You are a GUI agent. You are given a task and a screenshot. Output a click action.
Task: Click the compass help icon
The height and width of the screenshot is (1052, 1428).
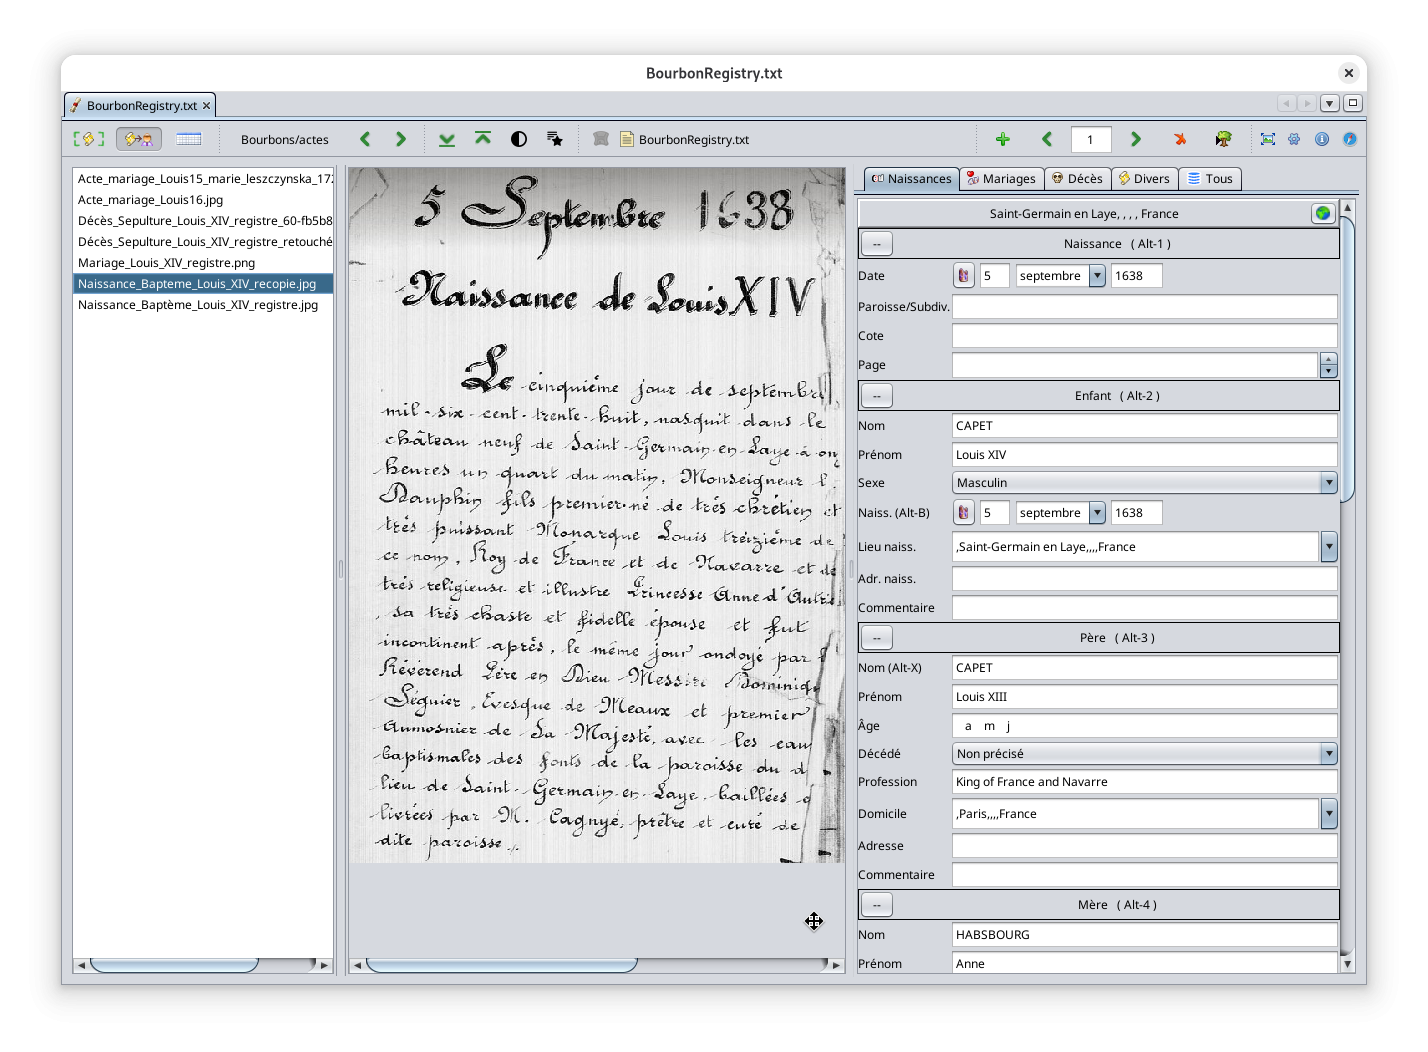tap(1349, 139)
